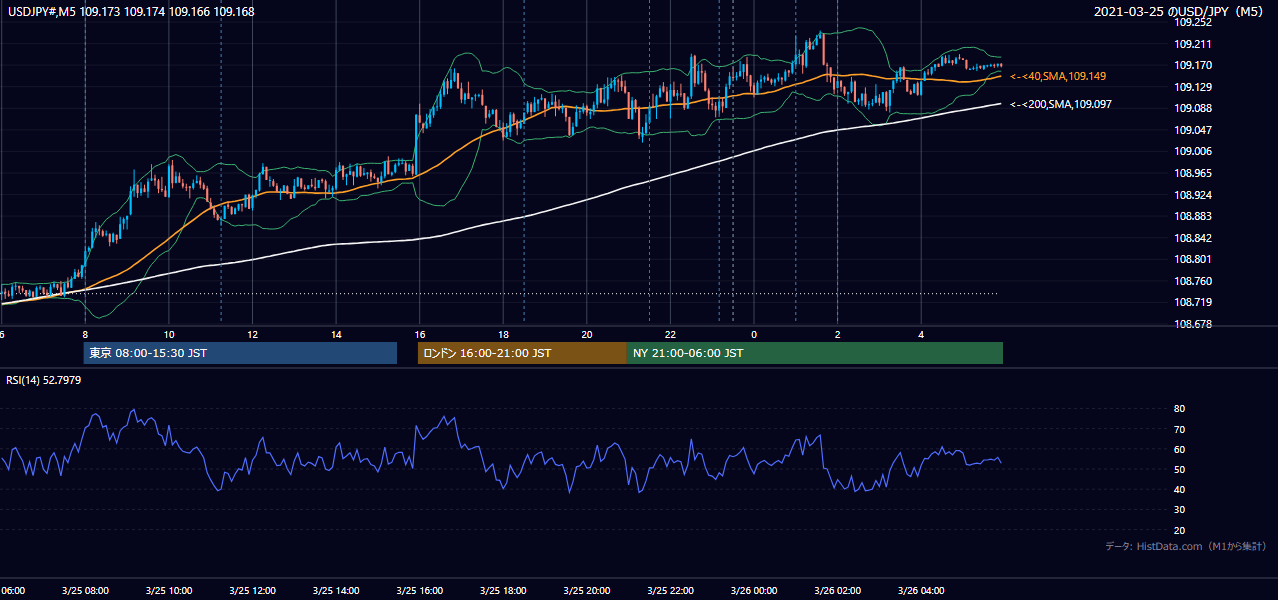Image resolution: width=1278 pixels, height=600 pixels.
Task: Click hour tick 12 under the price chart
Action: point(252,334)
